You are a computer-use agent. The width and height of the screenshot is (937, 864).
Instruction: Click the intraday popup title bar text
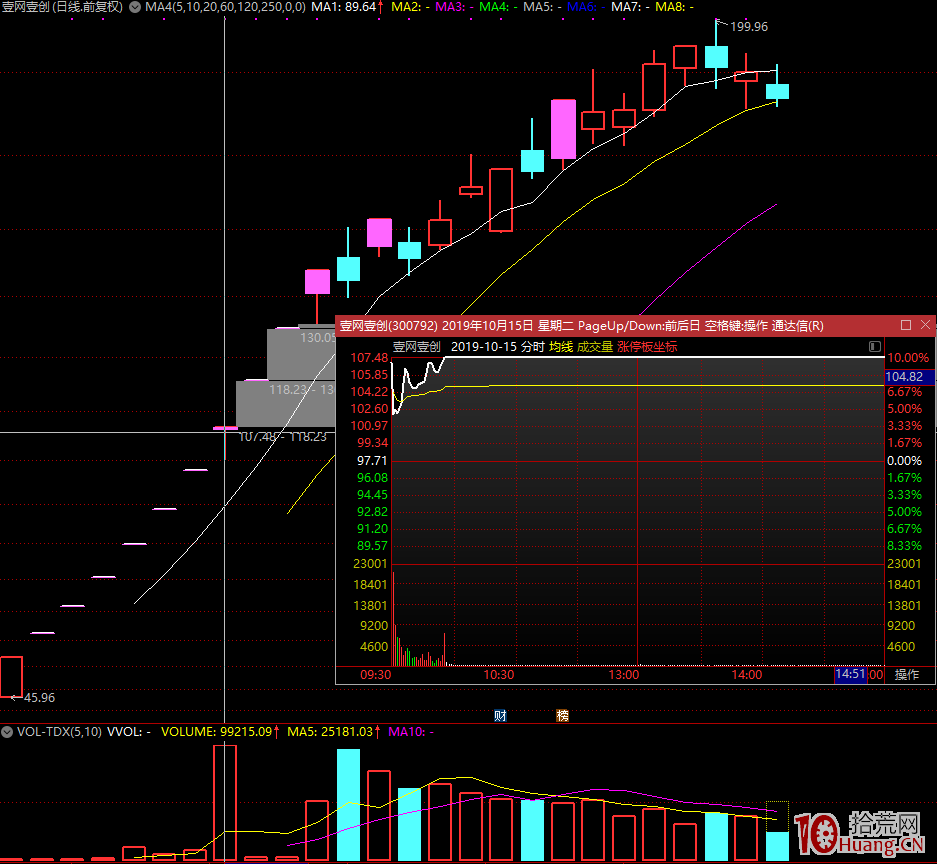click(581, 326)
